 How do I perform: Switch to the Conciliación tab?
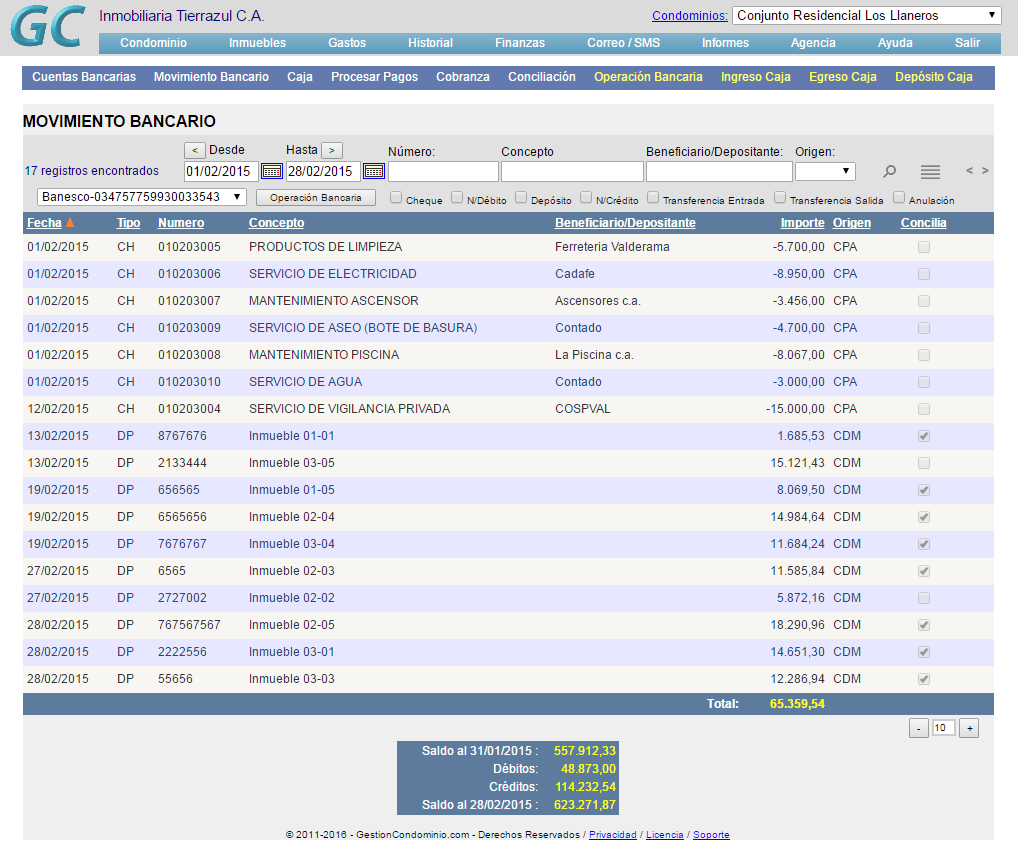click(541, 77)
